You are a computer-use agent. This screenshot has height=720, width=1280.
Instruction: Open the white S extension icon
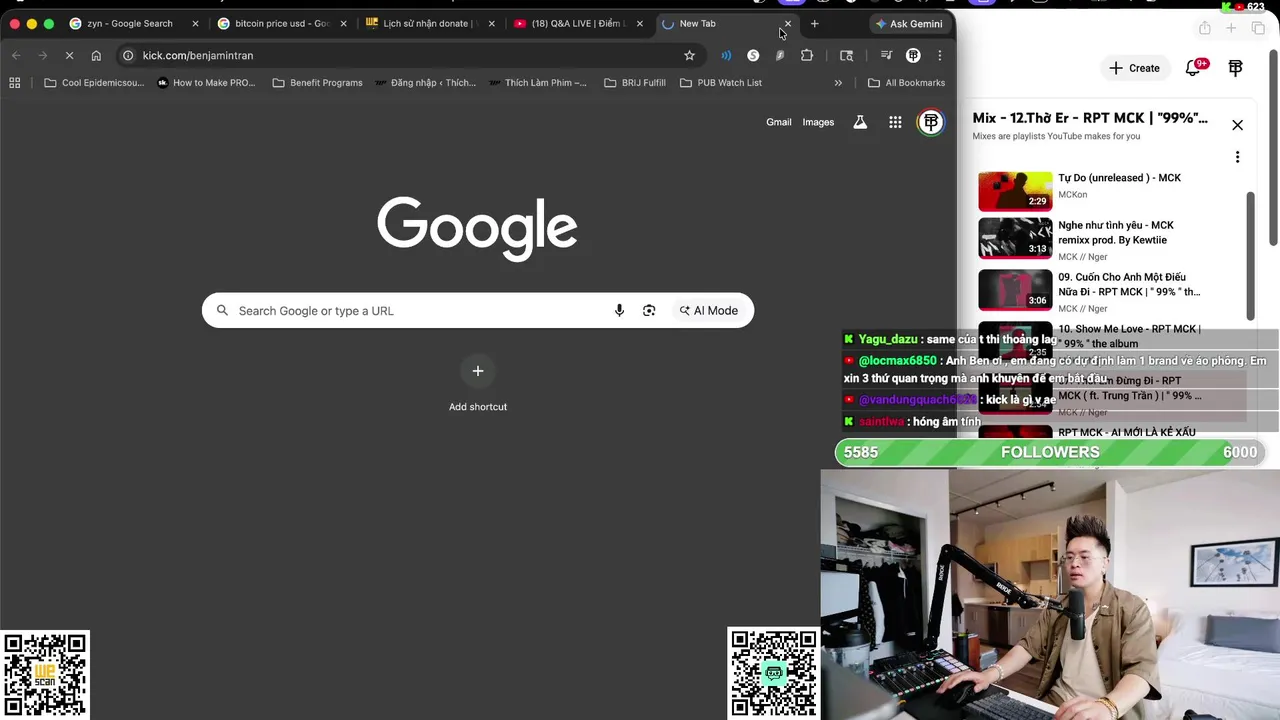(753, 55)
